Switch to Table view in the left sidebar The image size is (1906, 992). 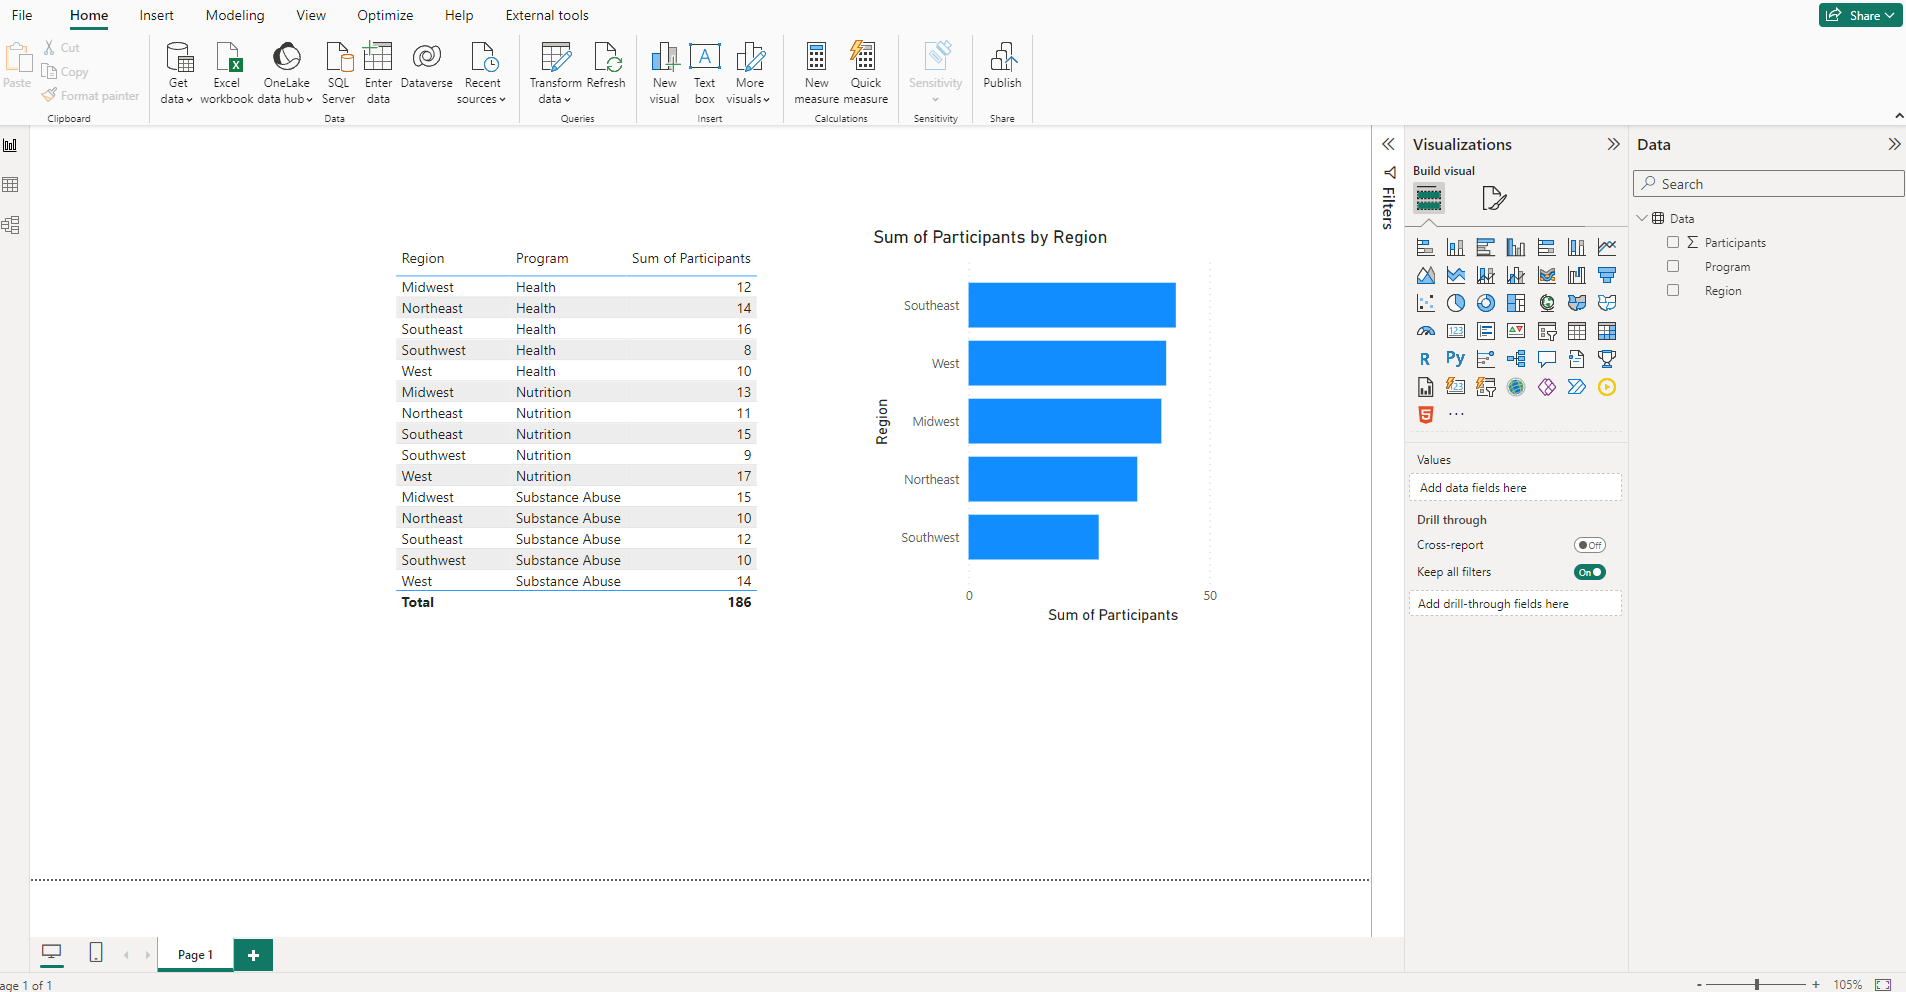point(11,184)
